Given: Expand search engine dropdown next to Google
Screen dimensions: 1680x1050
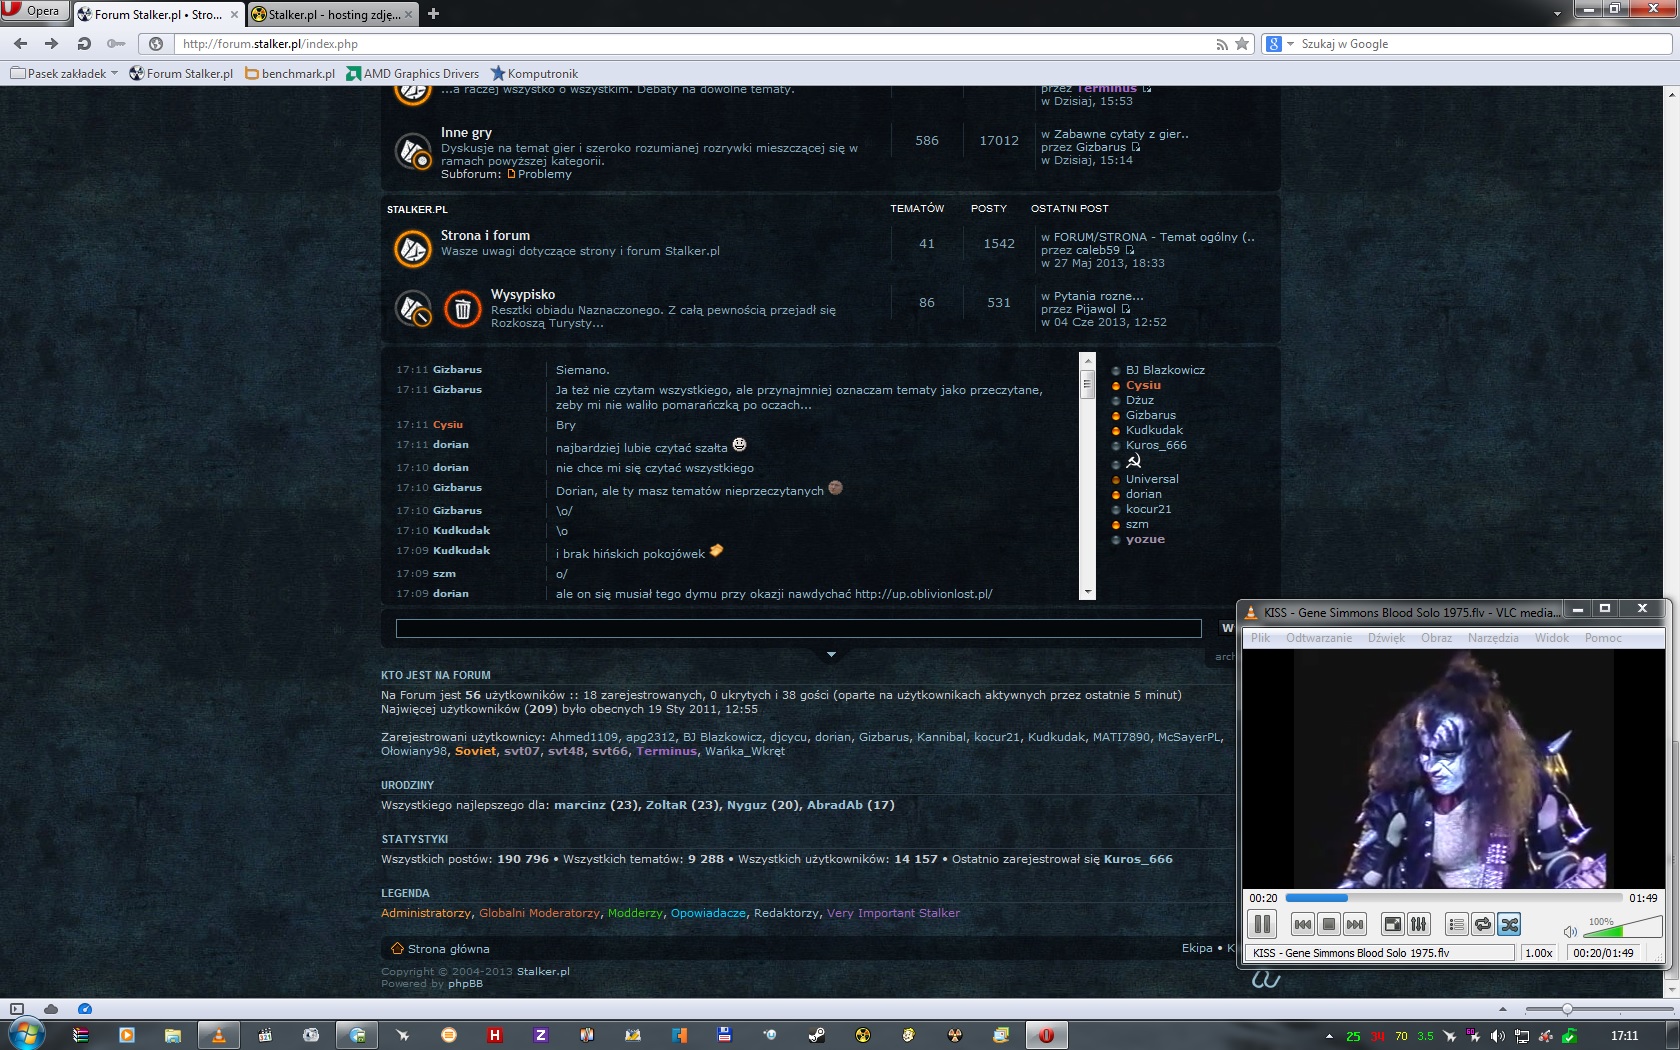Looking at the screenshot, I should [x=1290, y=44].
